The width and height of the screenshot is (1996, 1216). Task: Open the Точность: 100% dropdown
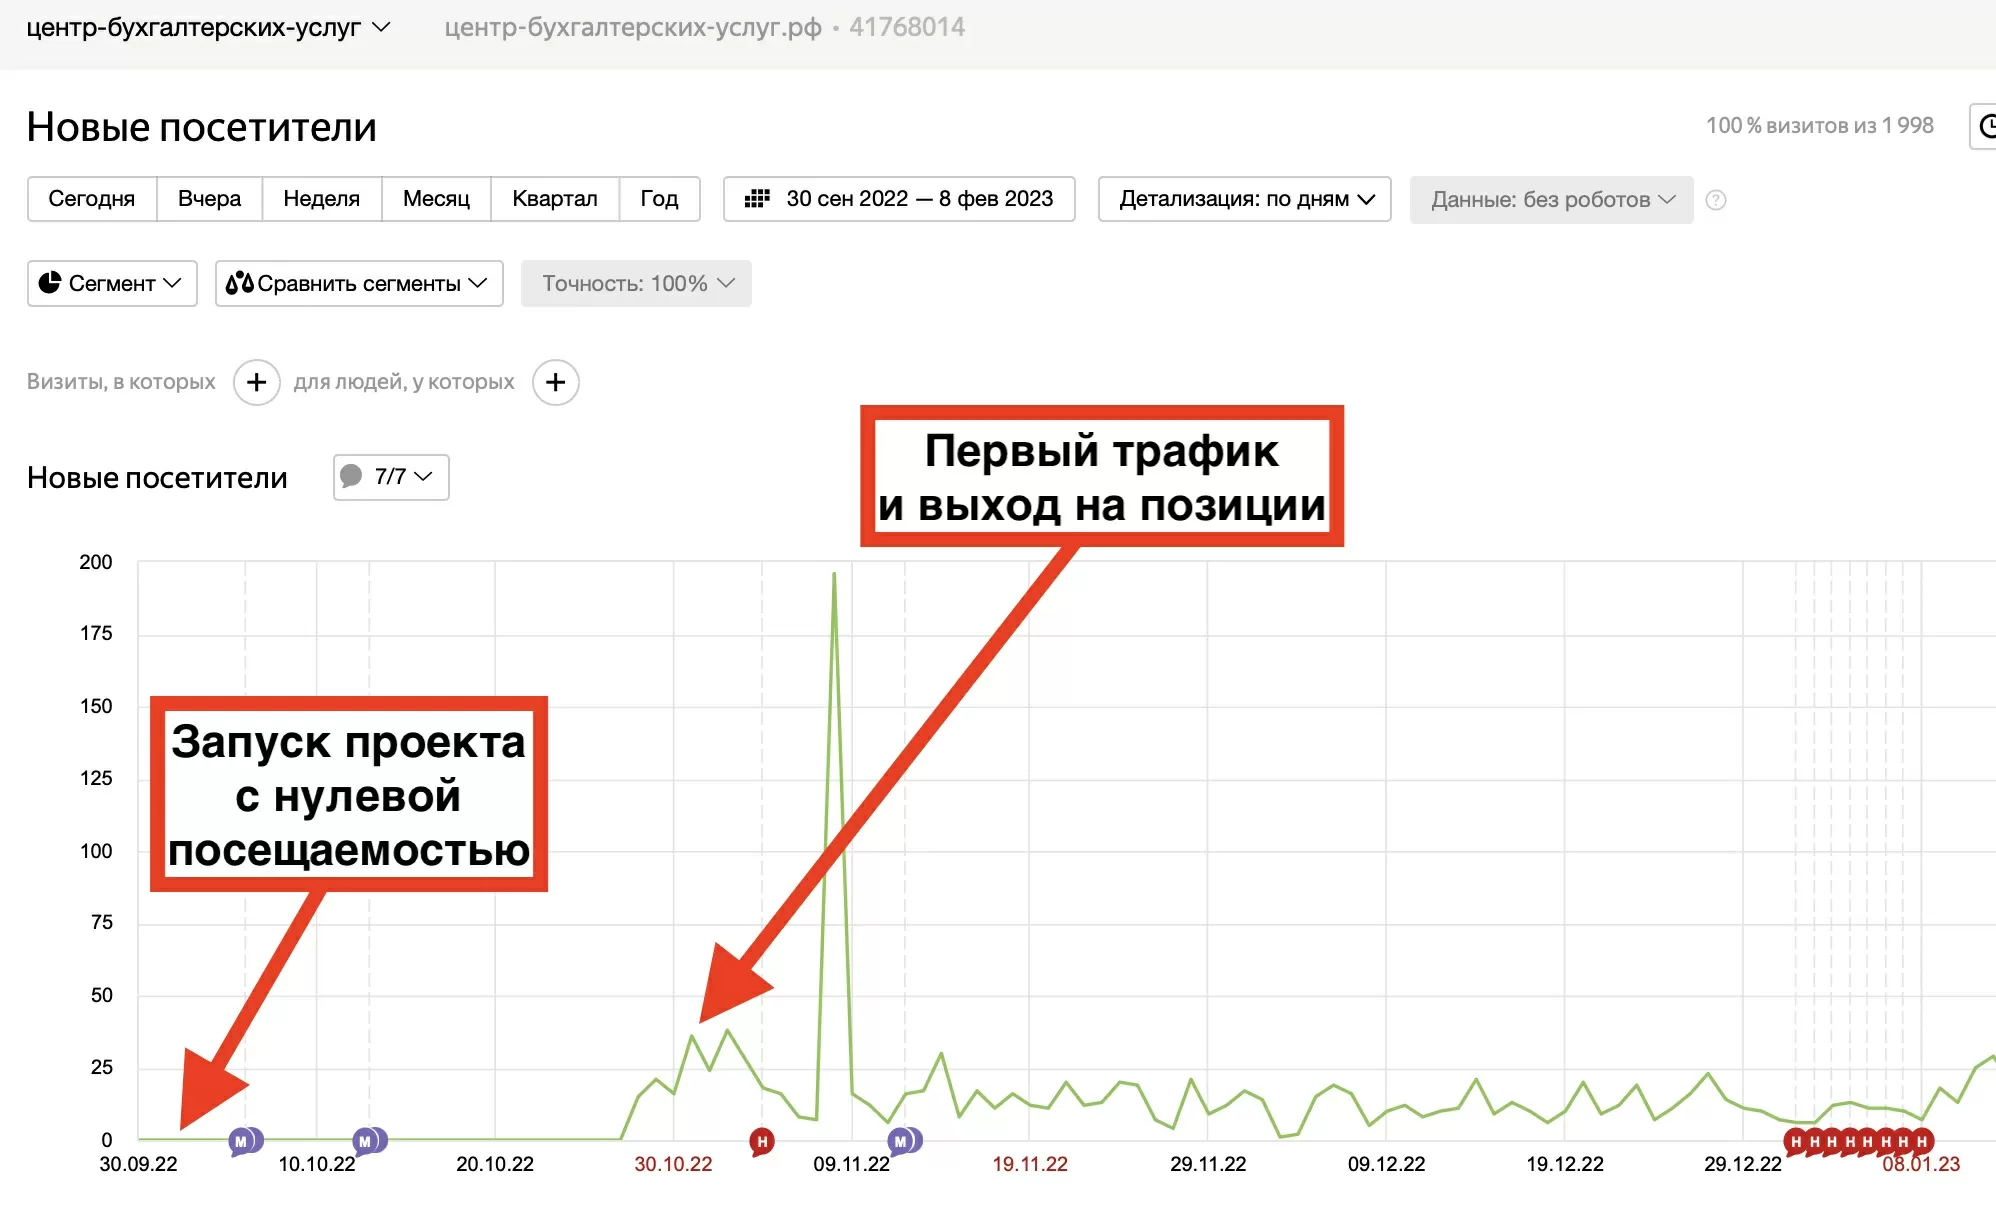pyautogui.click(x=636, y=283)
